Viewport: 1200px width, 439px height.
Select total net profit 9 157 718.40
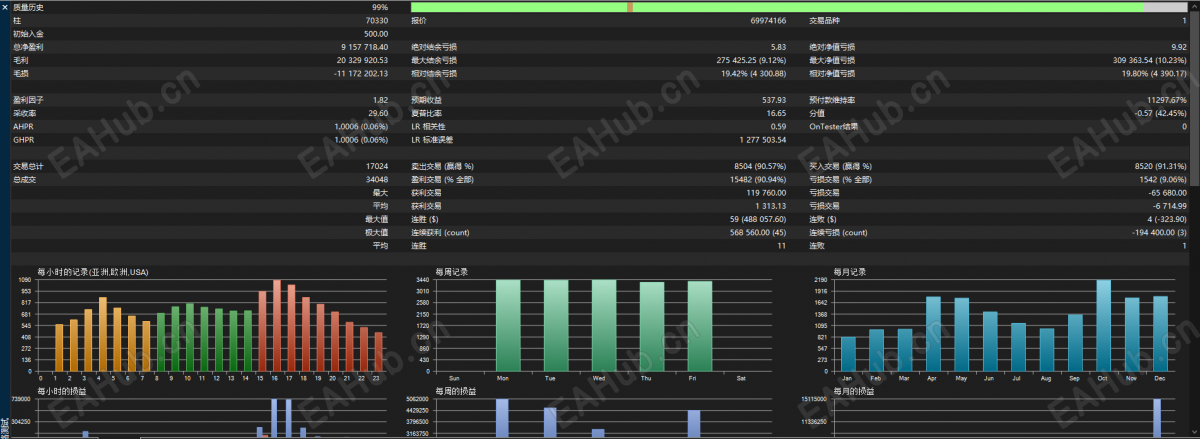364,47
